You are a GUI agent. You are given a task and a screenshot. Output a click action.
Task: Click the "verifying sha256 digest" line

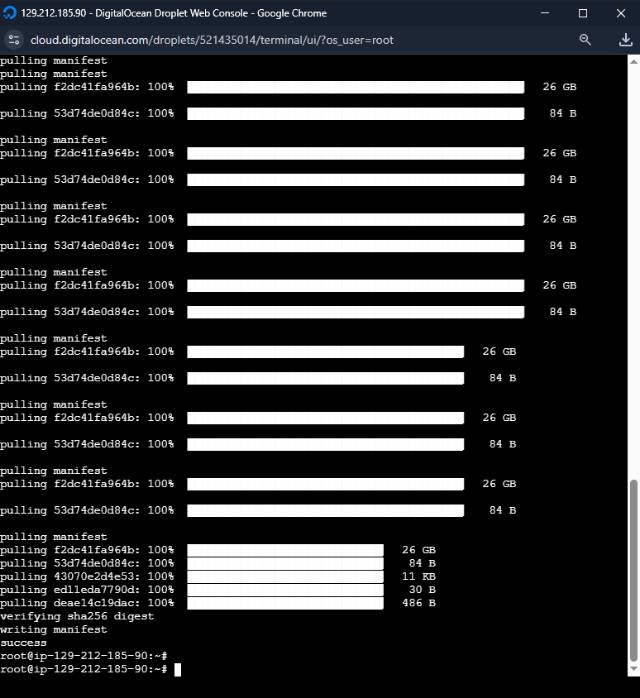[x=77, y=617]
